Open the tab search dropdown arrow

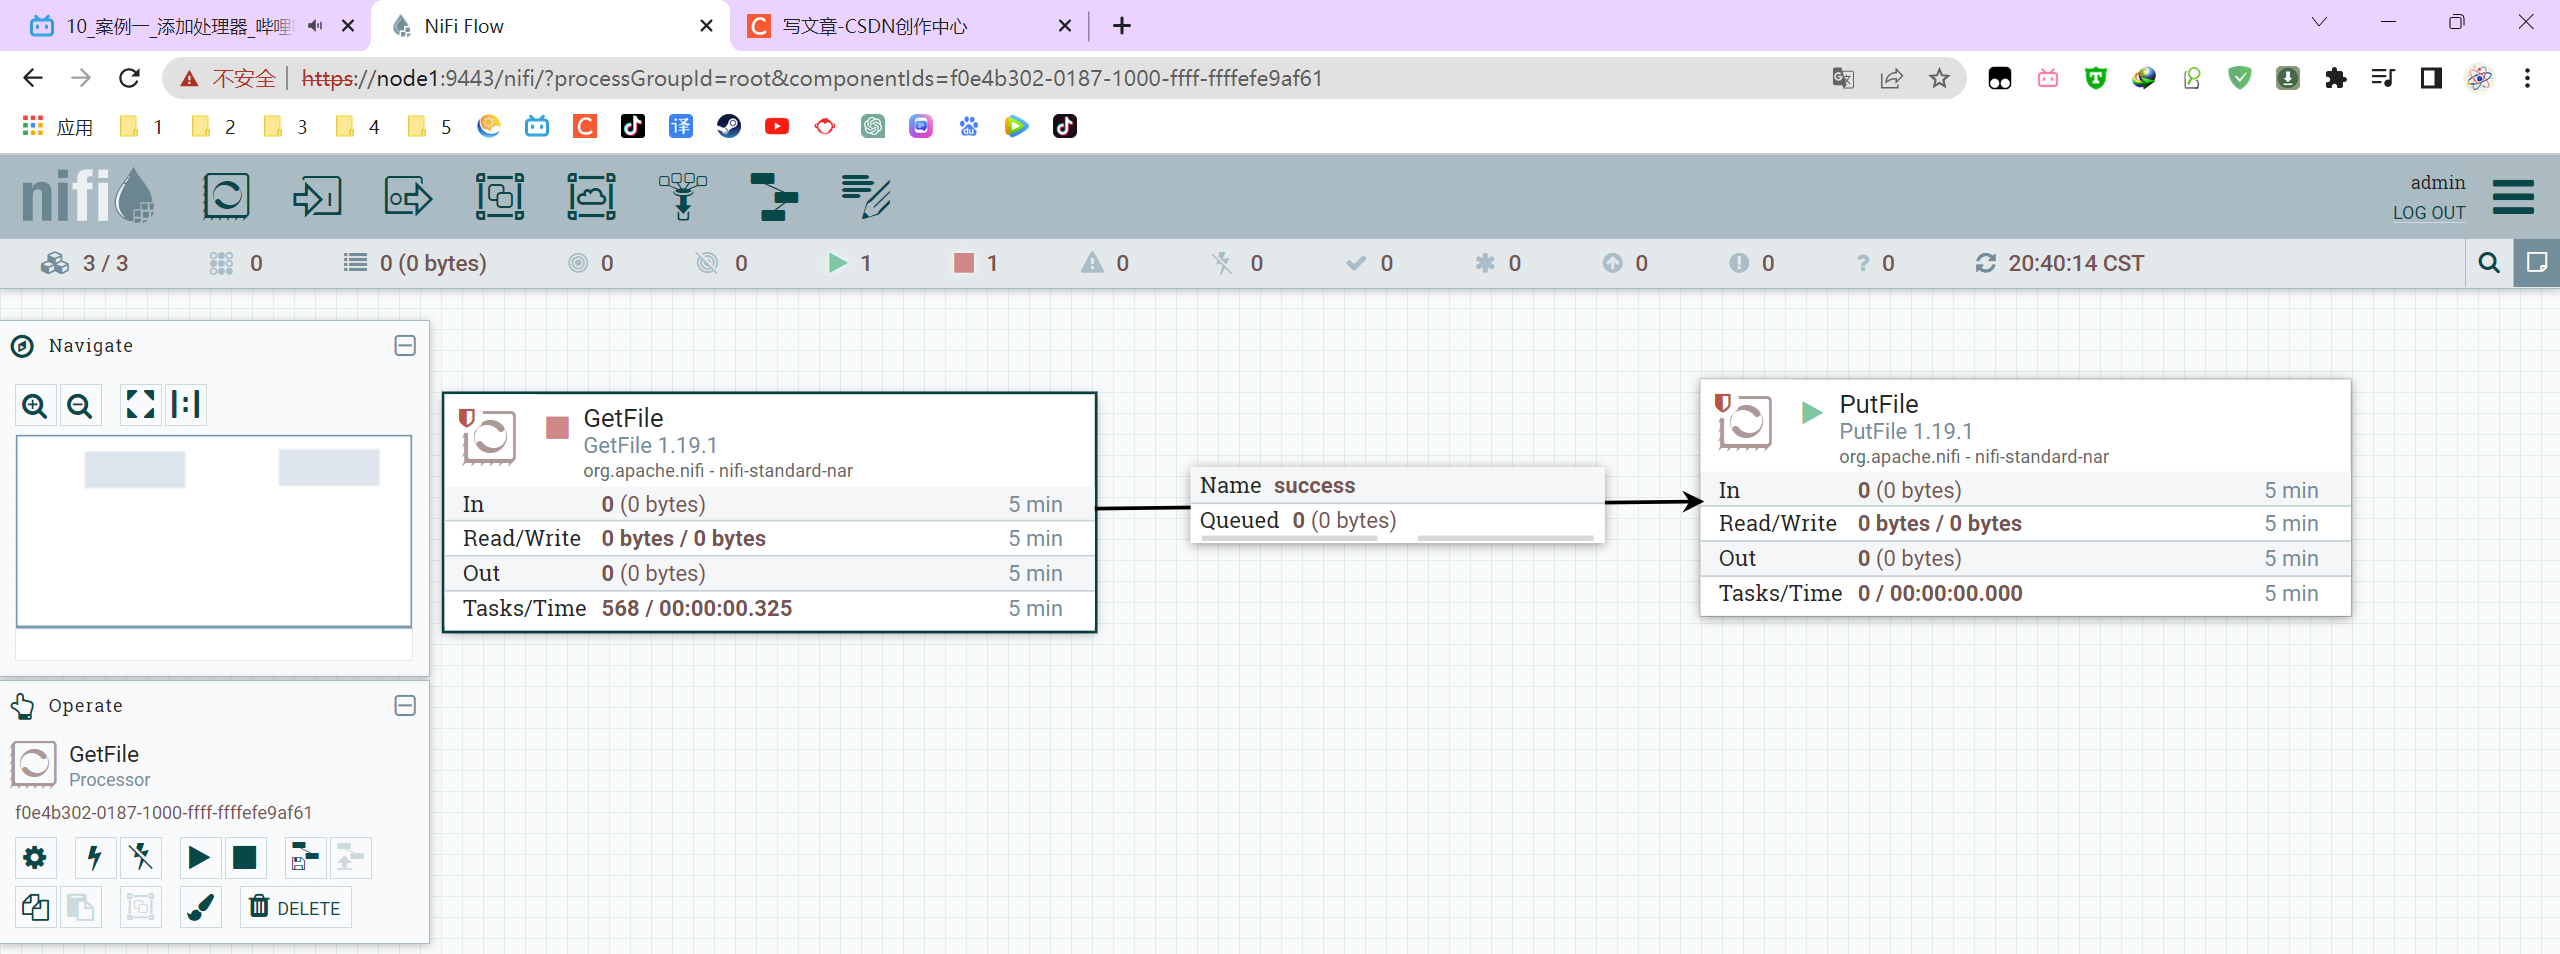pyautogui.click(x=2319, y=22)
